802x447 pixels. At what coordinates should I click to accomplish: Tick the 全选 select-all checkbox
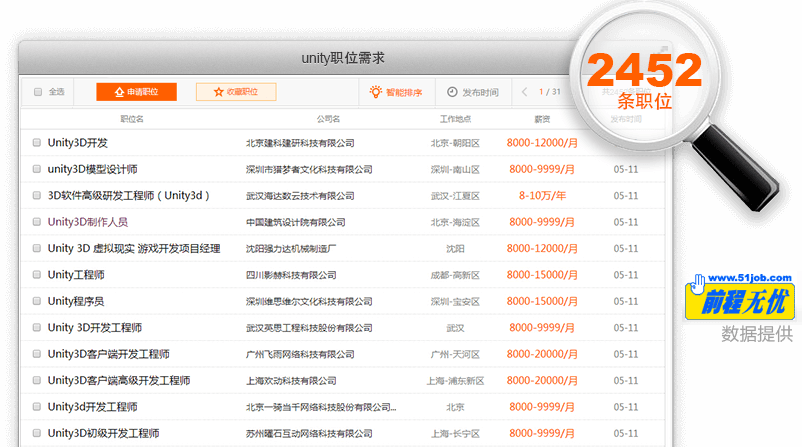tap(38, 92)
